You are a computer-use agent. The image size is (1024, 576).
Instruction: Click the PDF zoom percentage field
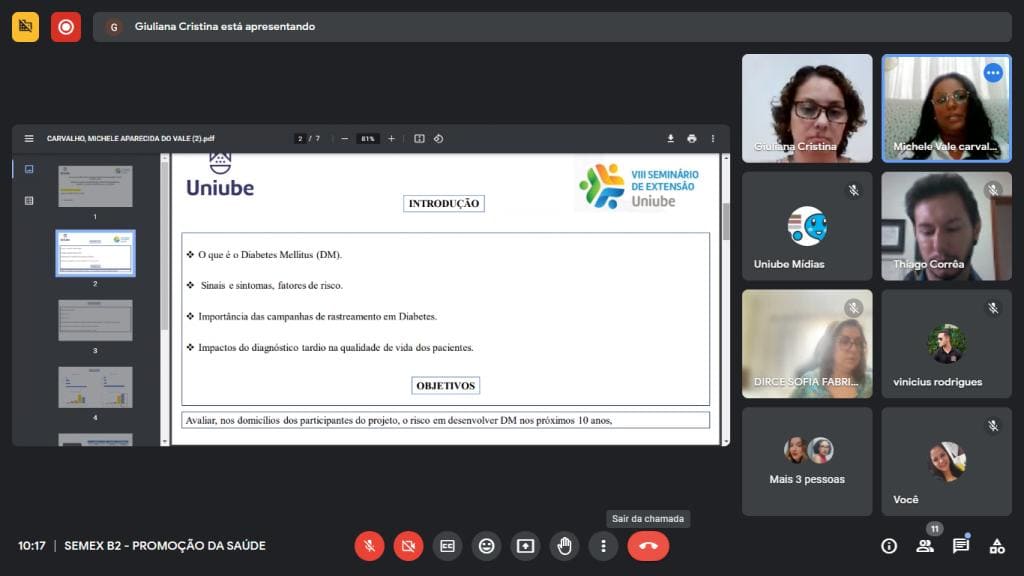[368, 138]
